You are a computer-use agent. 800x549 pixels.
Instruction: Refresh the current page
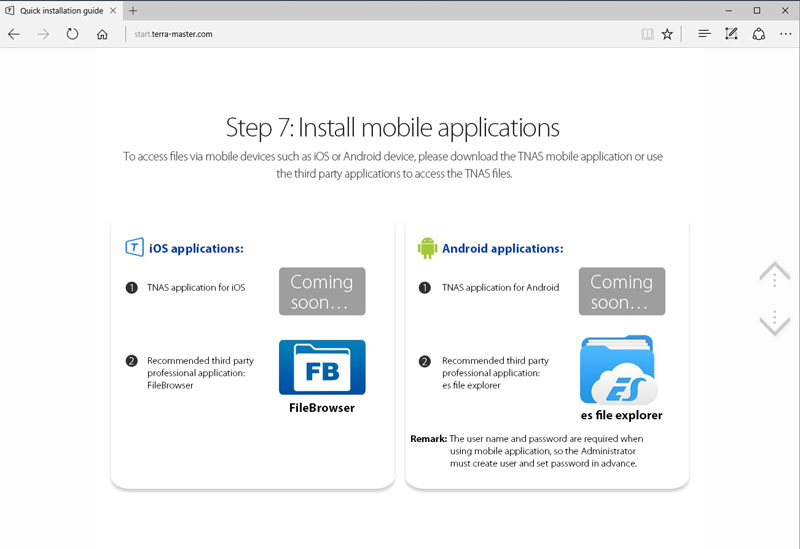(72, 34)
